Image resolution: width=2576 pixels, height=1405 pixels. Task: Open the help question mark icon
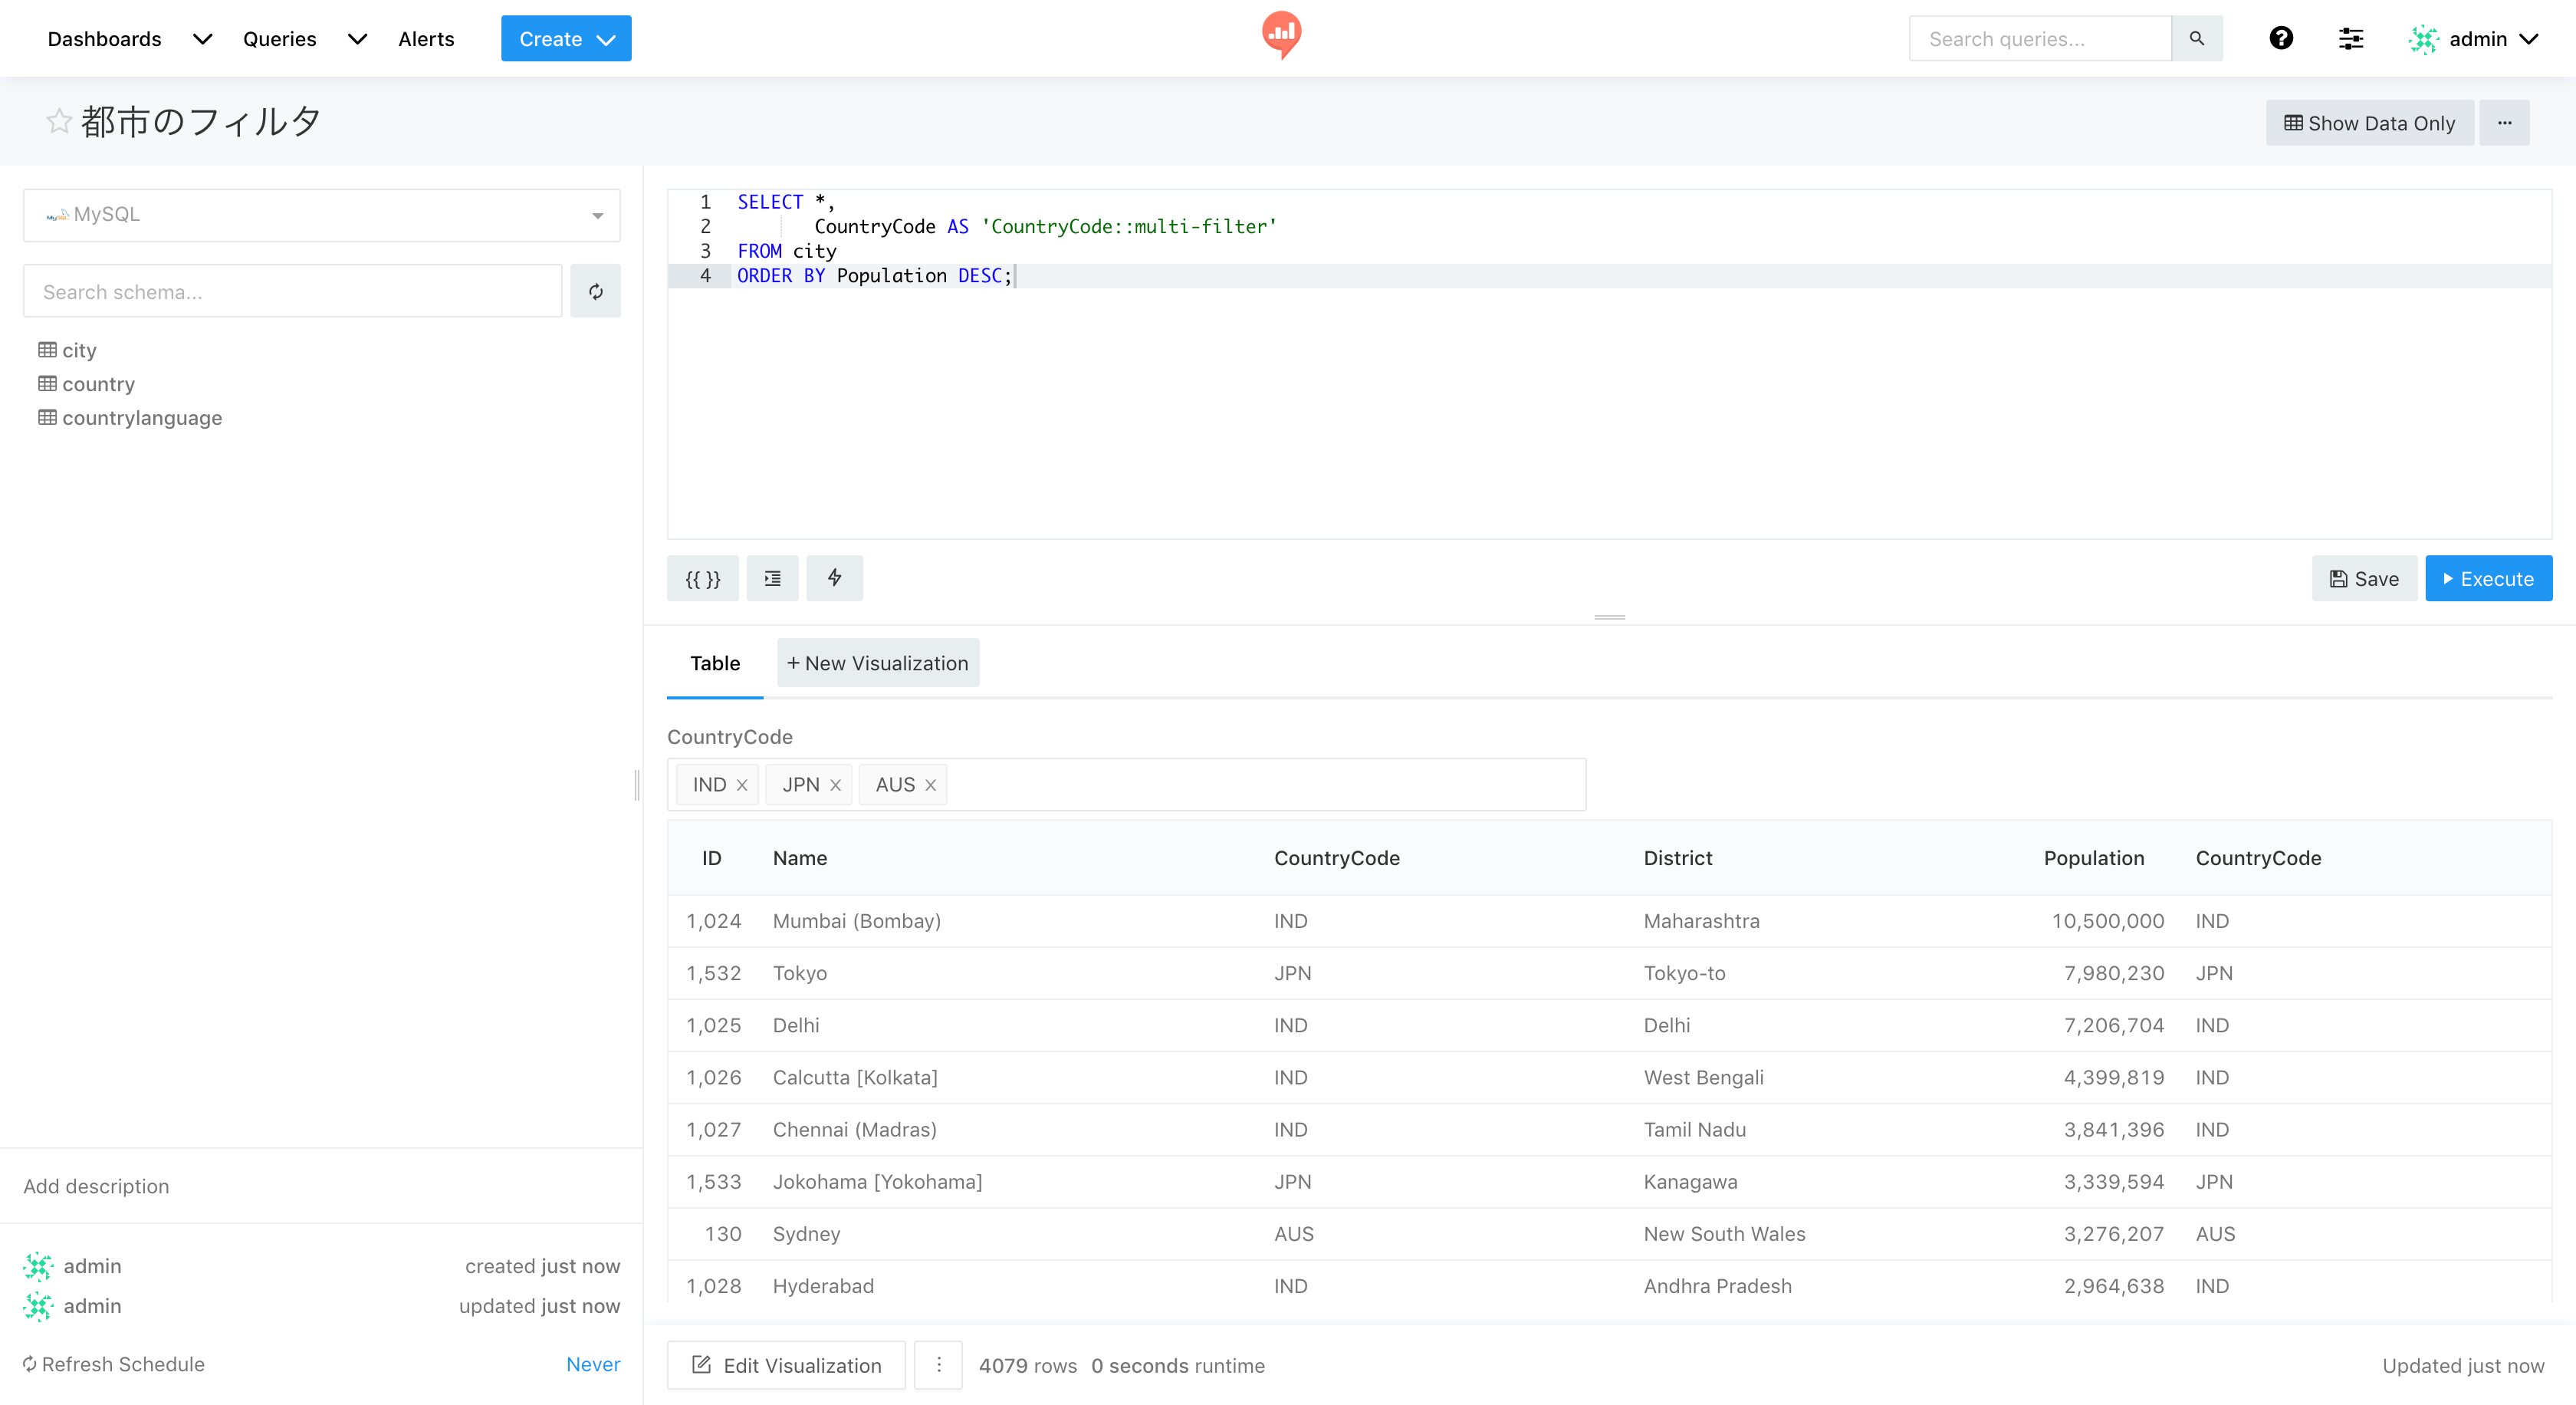tap(2280, 39)
